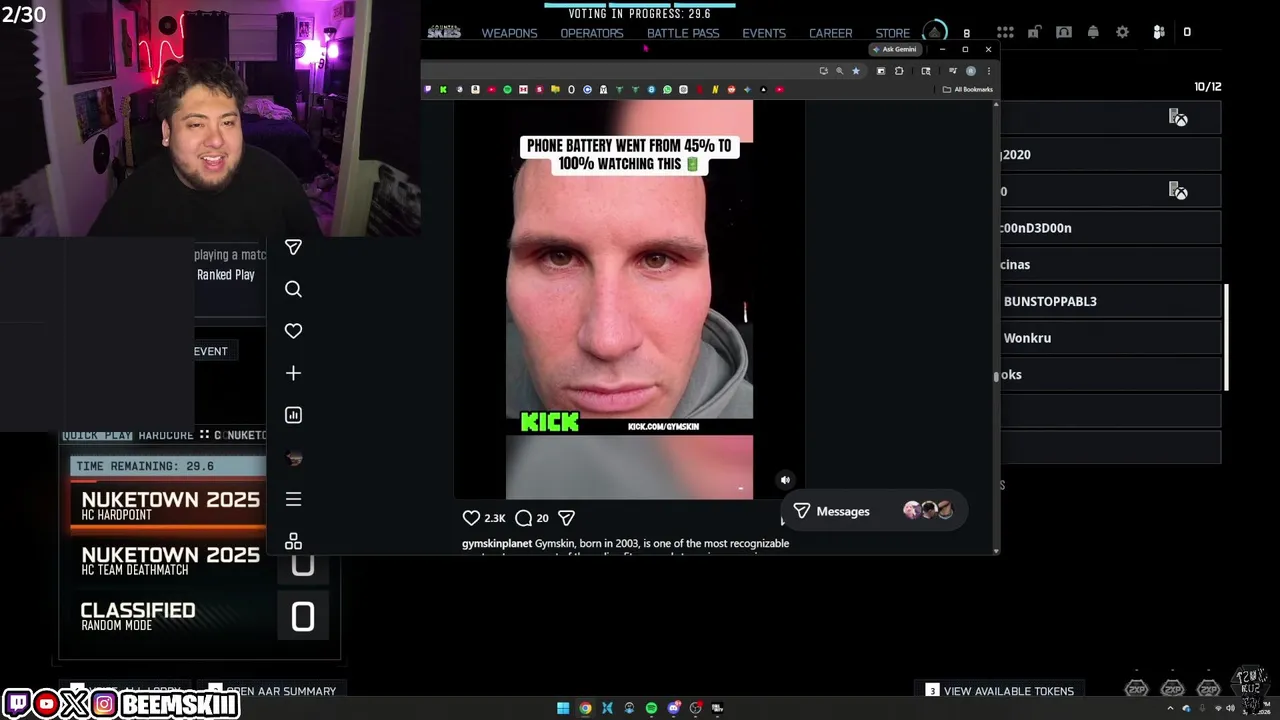Open the Windows Start button

(x=563, y=708)
